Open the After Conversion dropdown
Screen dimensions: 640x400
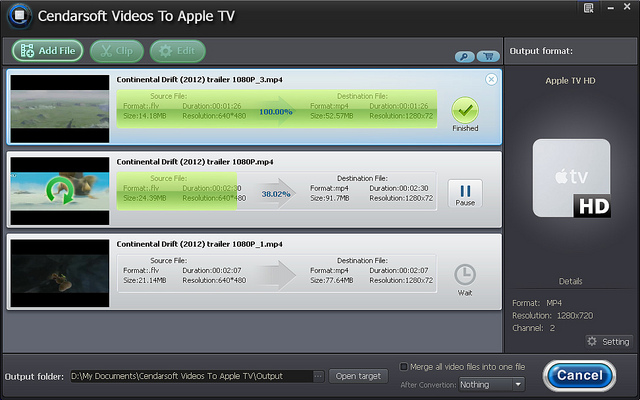pyautogui.click(x=491, y=384)
